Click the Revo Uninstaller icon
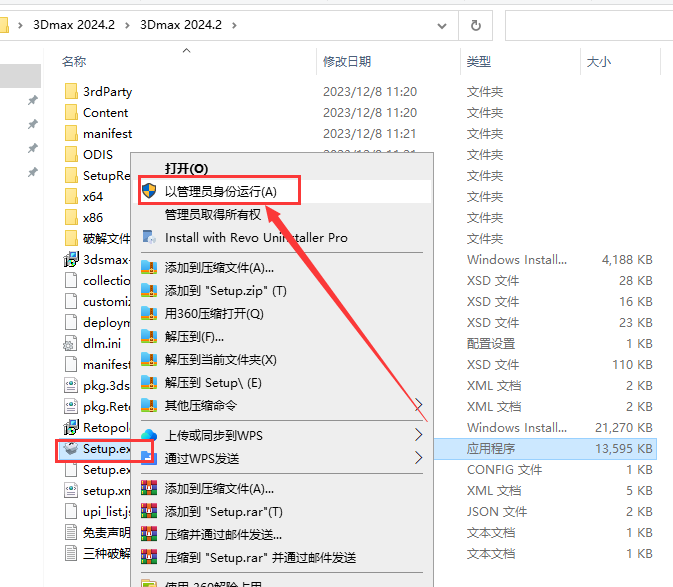673x587 pixels. pyautogui.click(x=149, y=237)
